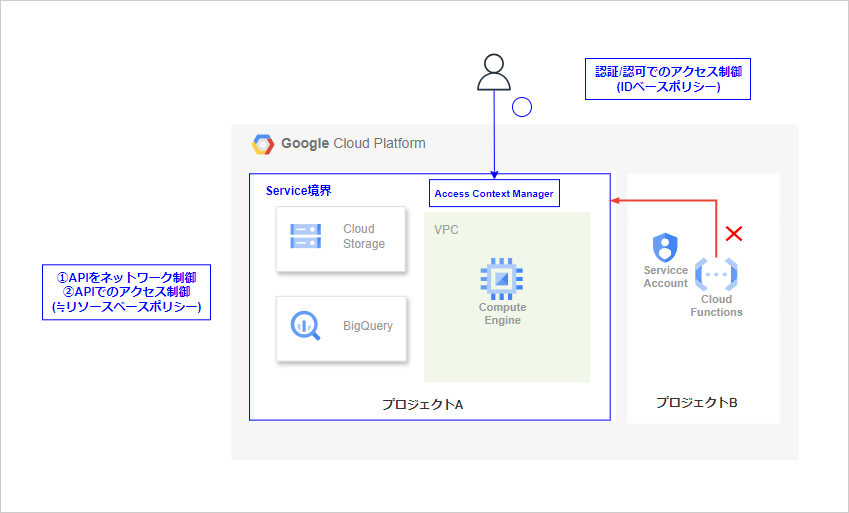Click the user person icon at top
This screenshot has width=849, height=513.
[494, 72]
